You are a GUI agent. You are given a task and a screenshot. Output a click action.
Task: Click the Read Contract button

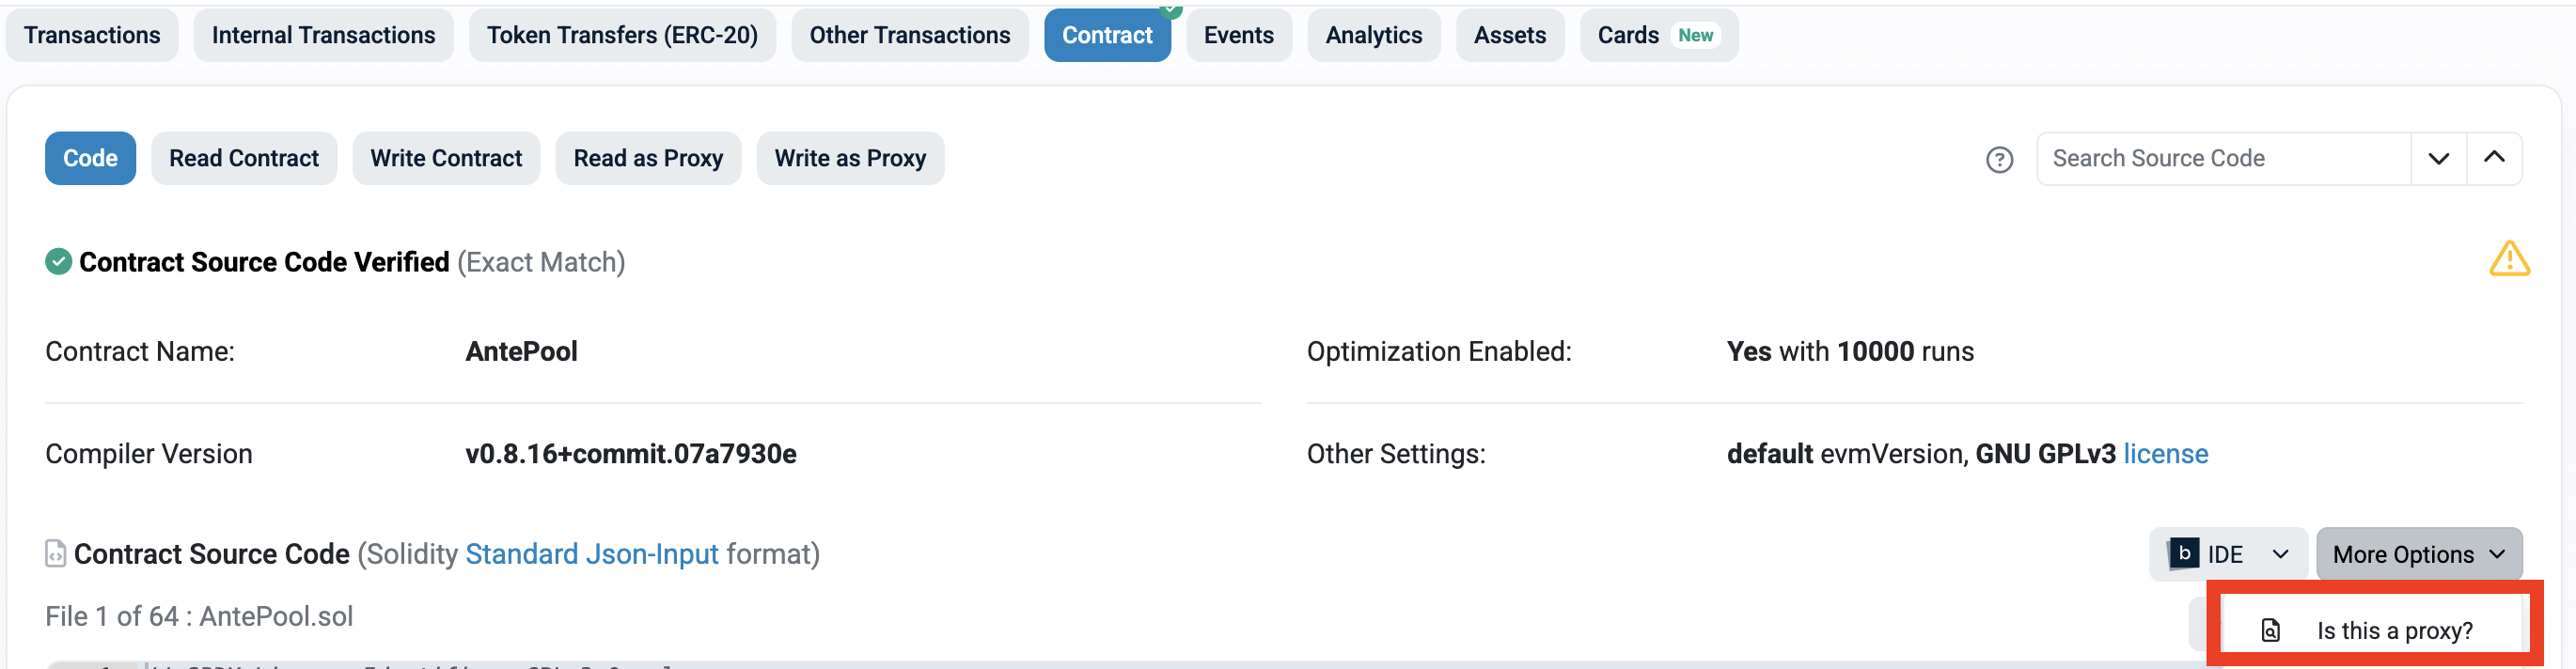(x=243, y=159)
